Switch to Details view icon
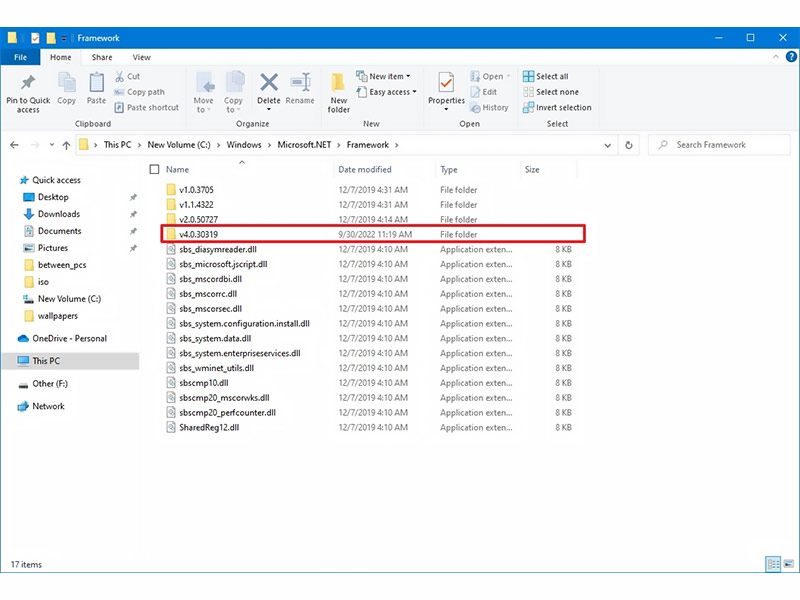 (x=773, y=564)
